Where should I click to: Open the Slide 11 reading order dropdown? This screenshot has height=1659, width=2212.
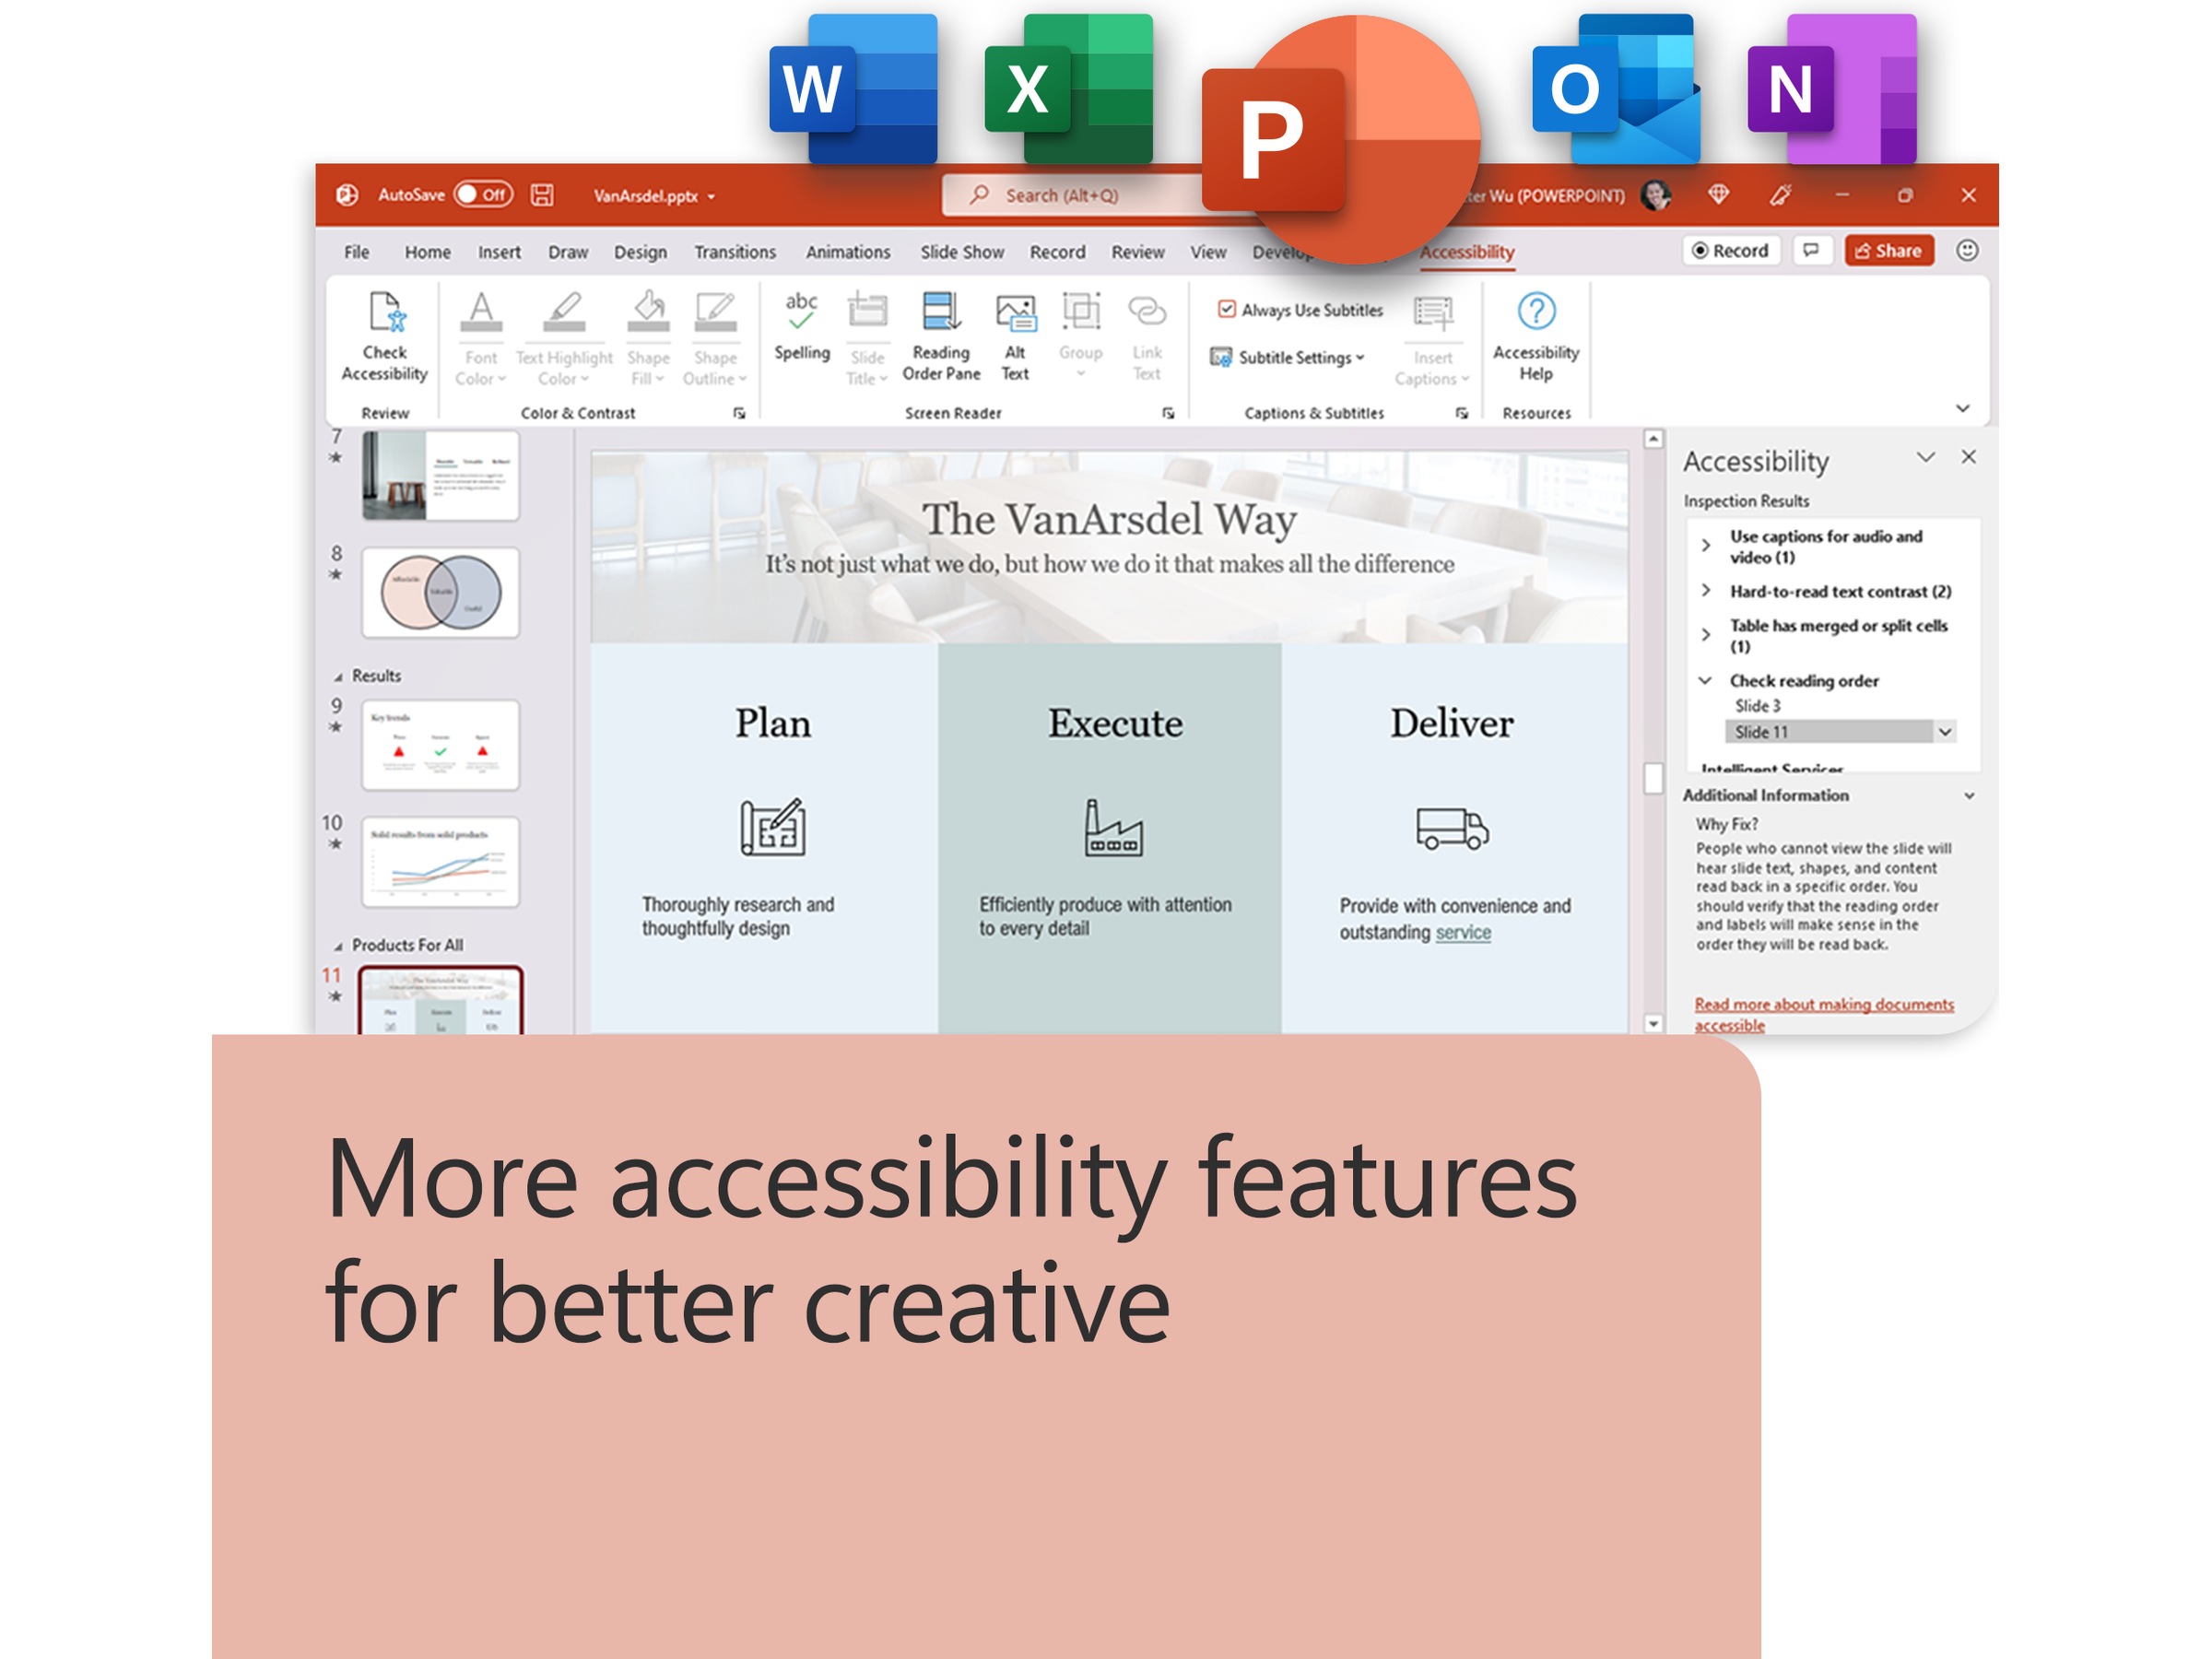click(1944, 731)
